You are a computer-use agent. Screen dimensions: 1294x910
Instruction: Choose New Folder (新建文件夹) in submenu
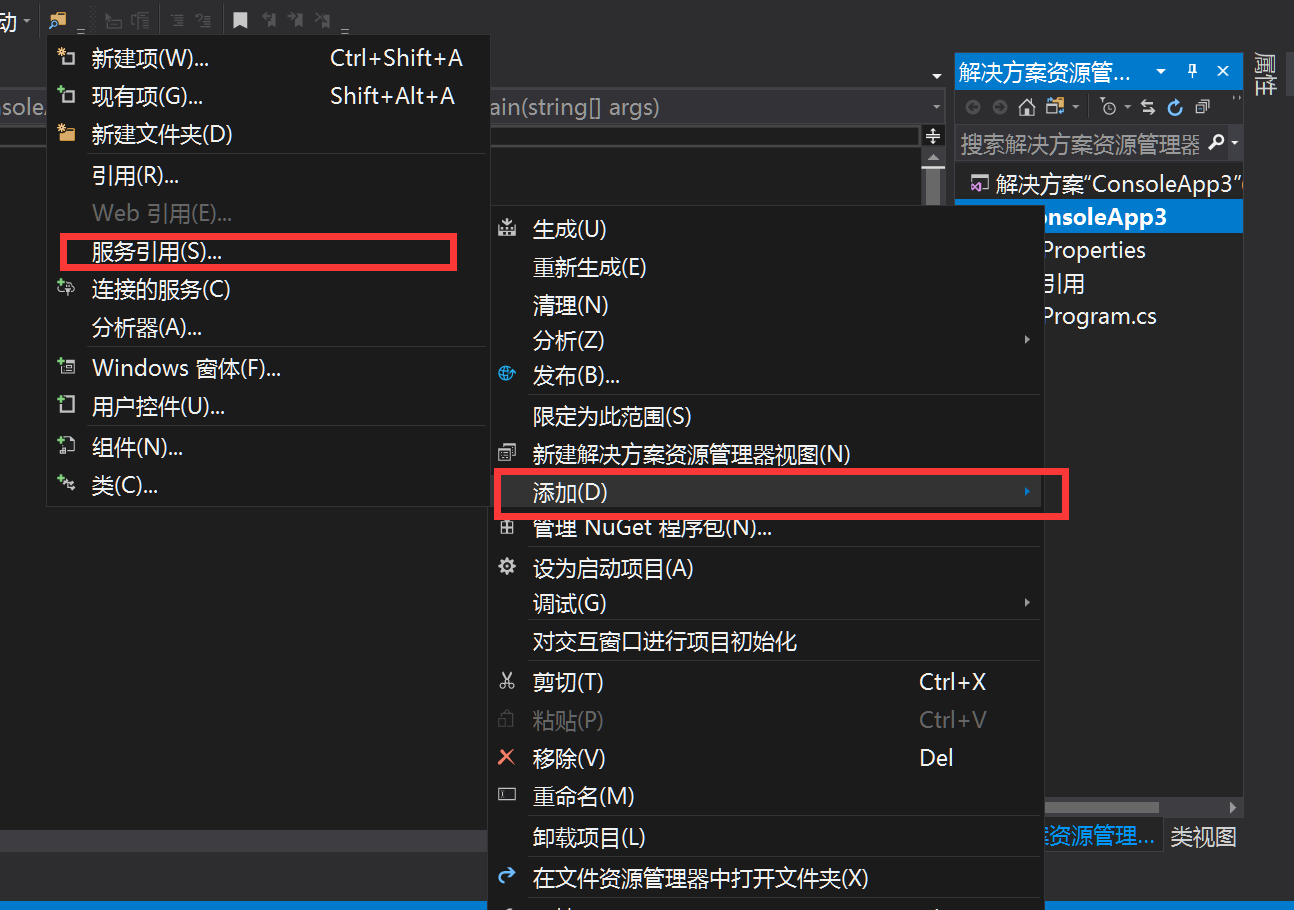click(x=268, y=134)
